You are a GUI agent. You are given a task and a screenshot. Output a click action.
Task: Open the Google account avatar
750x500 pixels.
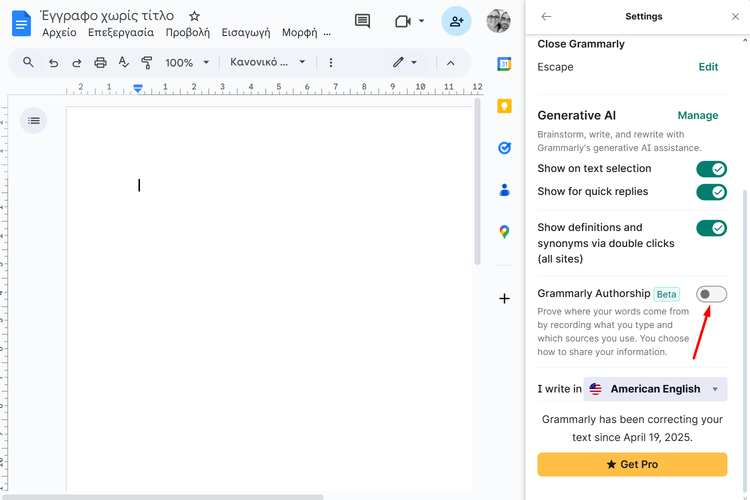(498, 21)
